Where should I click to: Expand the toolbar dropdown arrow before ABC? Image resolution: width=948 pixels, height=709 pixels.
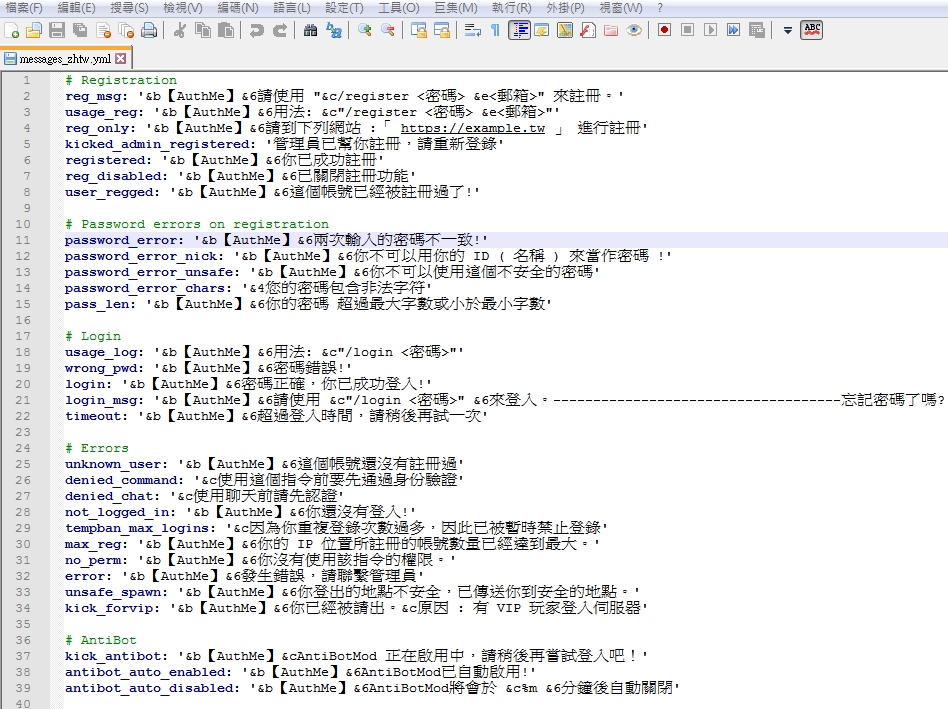point(787,30)
